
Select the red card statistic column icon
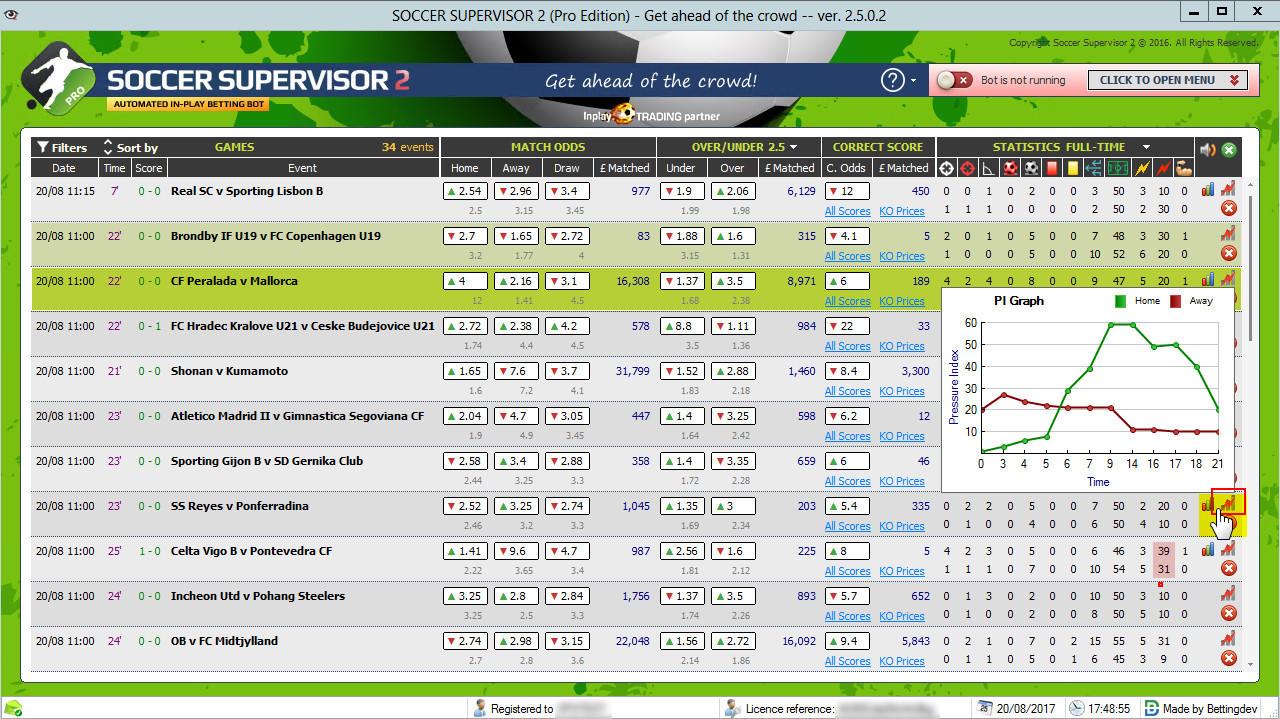coord(1052,168)
